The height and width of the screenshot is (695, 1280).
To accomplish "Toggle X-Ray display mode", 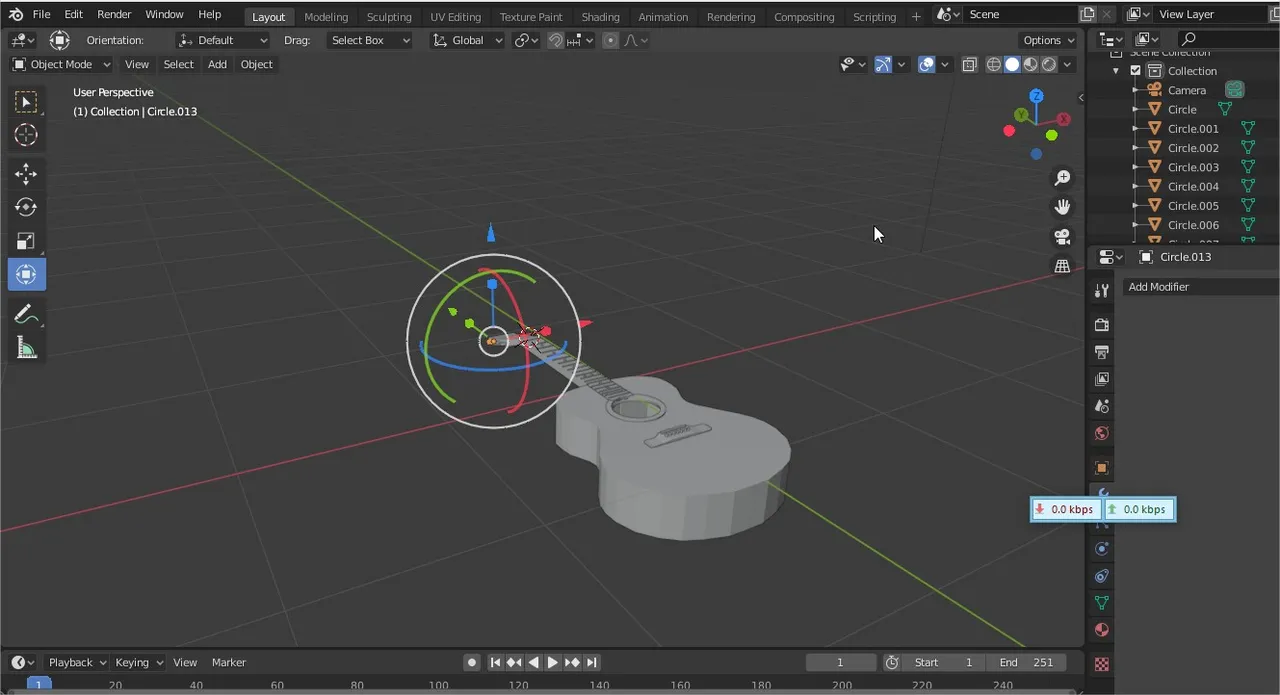I will [x=969, y=64].
